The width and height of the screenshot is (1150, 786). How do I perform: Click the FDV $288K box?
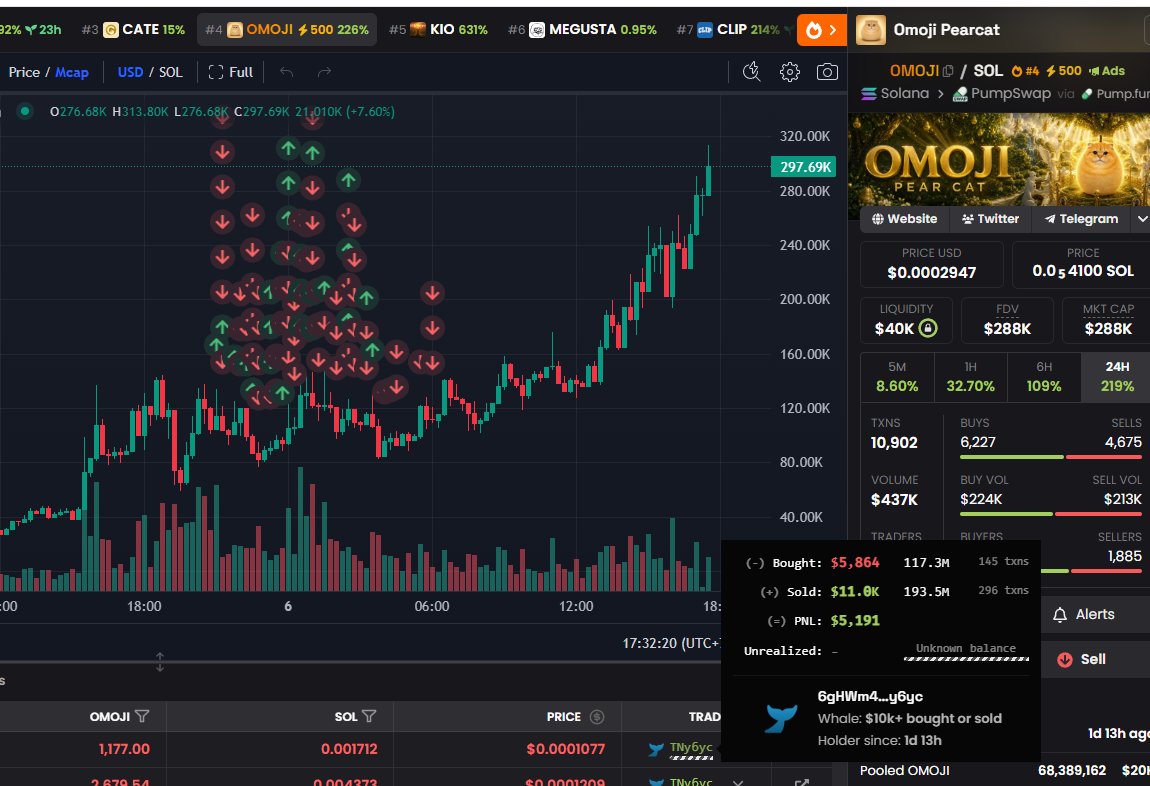tap(1007, 320)
